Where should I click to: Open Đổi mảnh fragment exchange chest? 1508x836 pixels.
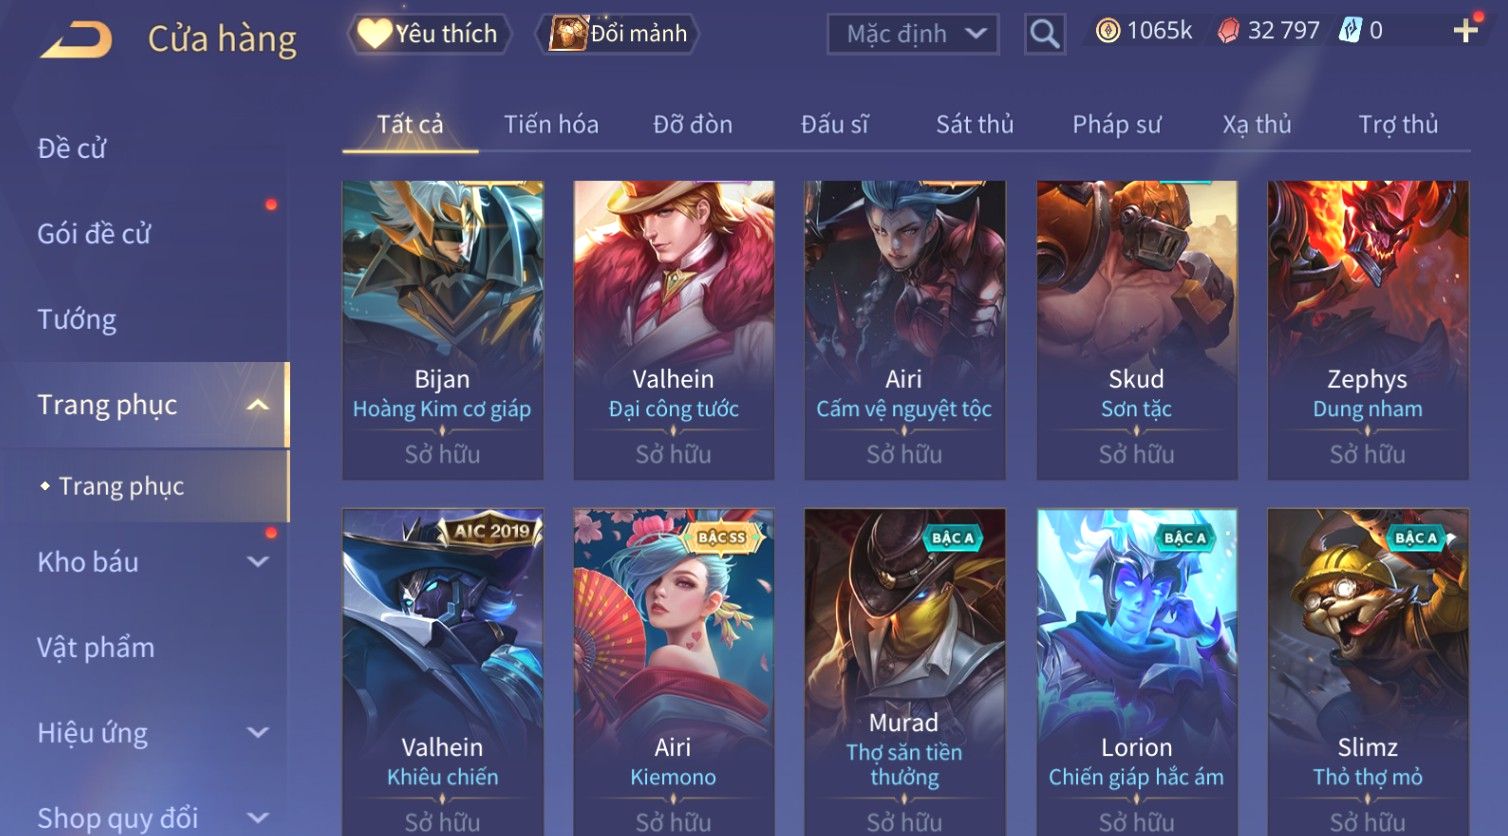617,34
